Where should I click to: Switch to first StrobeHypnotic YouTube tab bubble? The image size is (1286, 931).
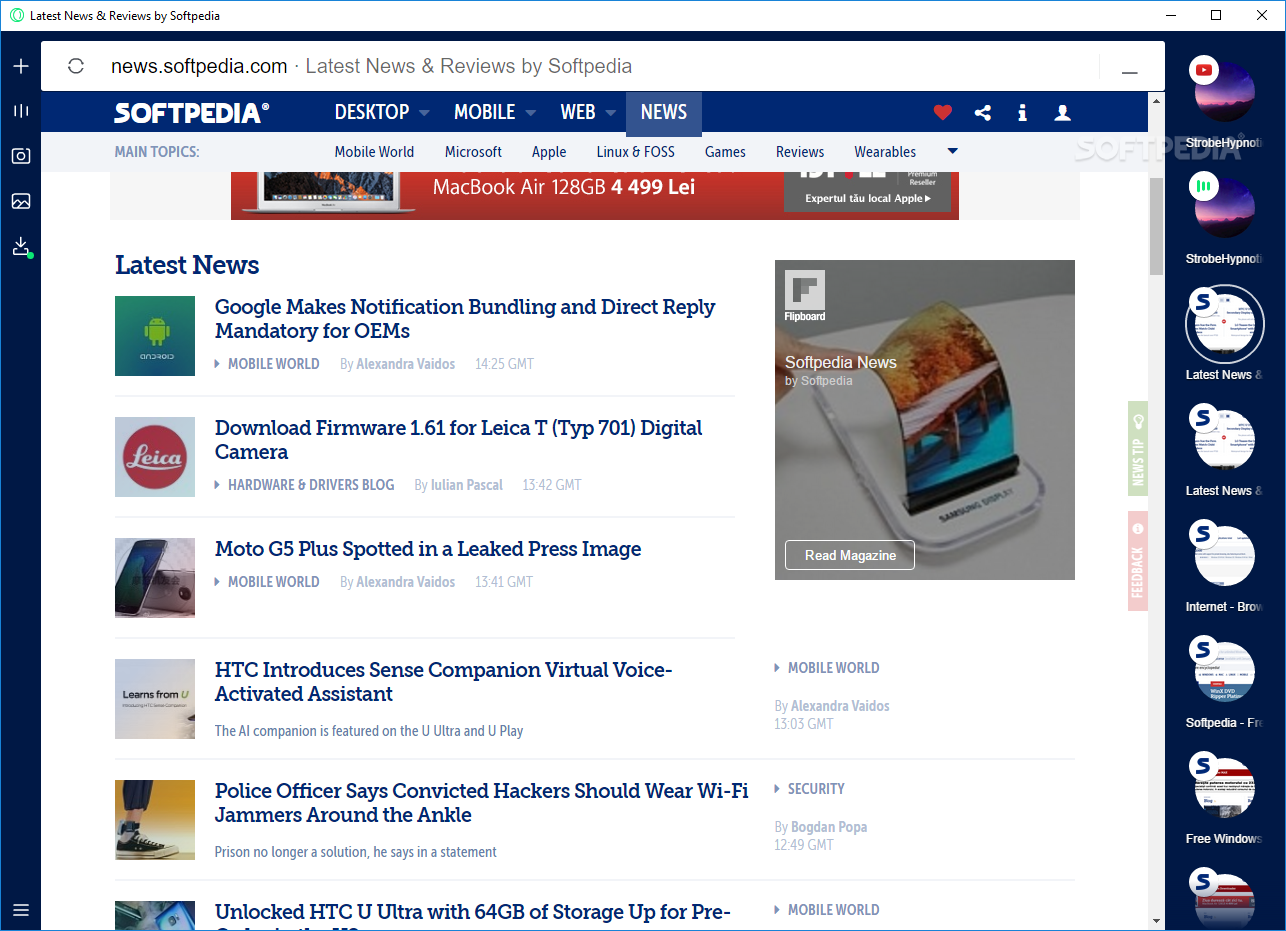[1224, 92]
